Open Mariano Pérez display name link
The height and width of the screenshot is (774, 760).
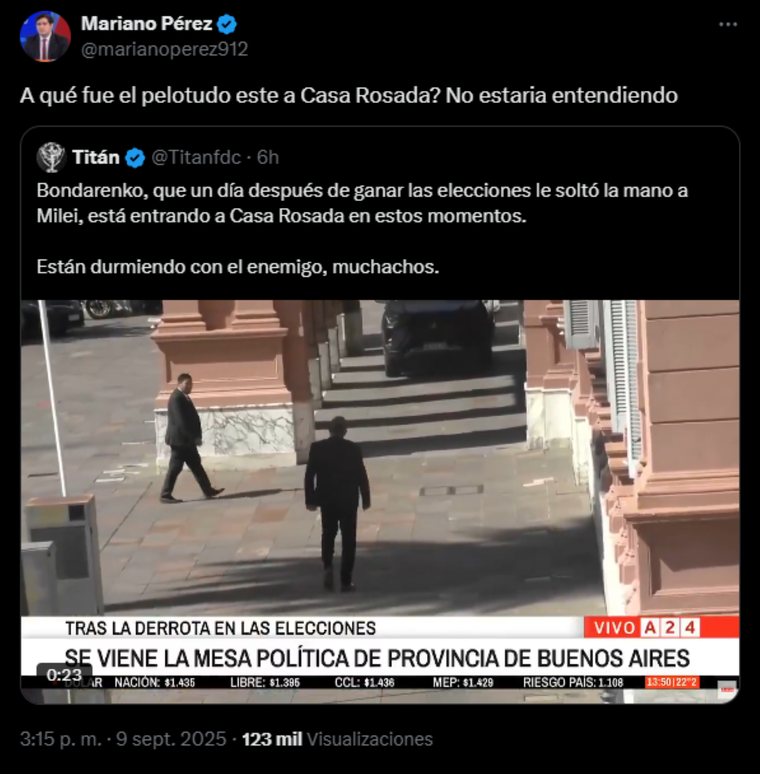(x=147, y=24)
